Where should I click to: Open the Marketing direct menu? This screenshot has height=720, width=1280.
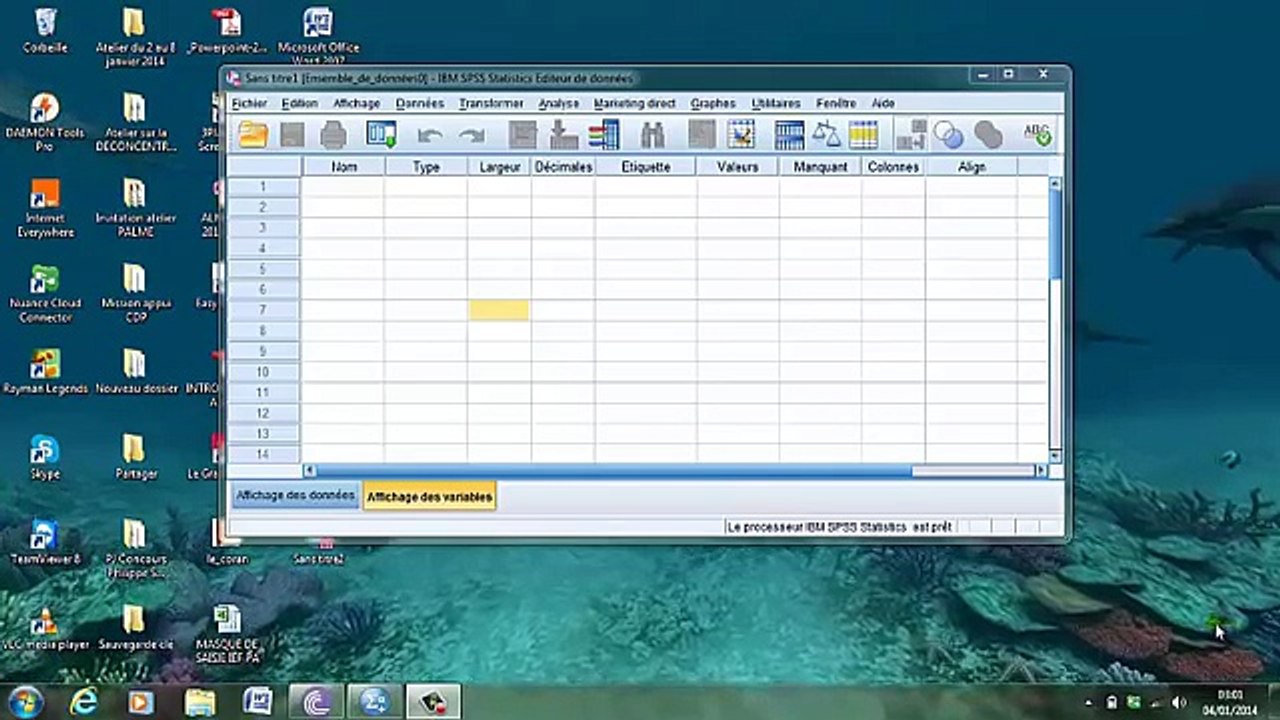(634, 103)
